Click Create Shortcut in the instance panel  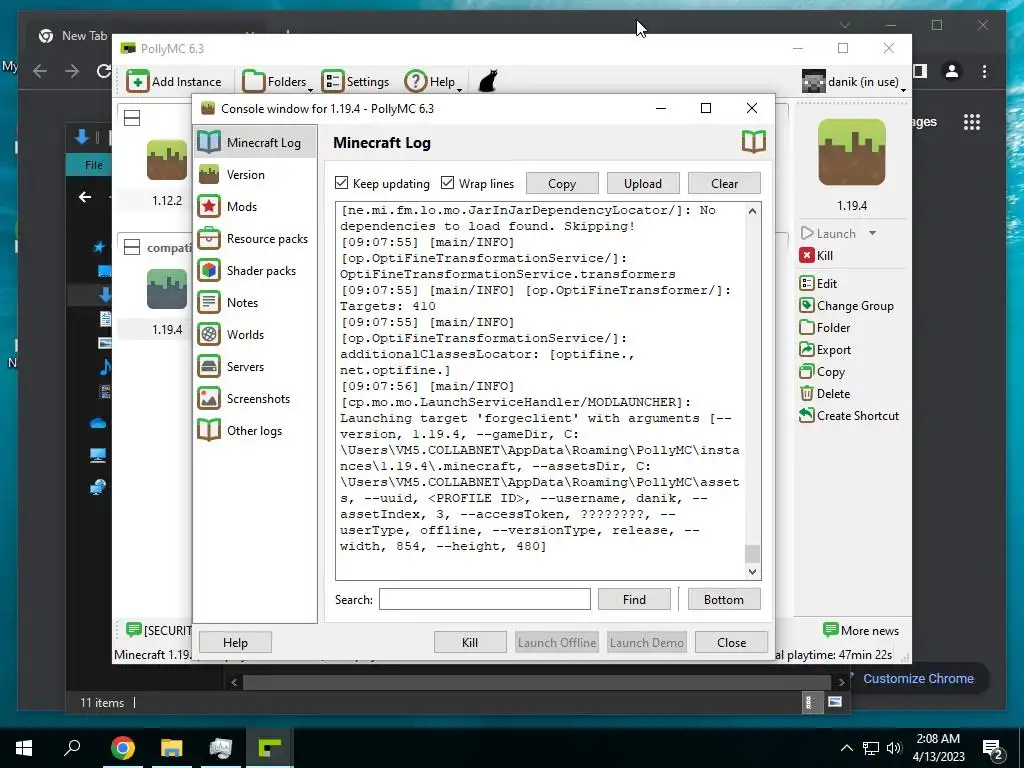click(x=849, y=415)
